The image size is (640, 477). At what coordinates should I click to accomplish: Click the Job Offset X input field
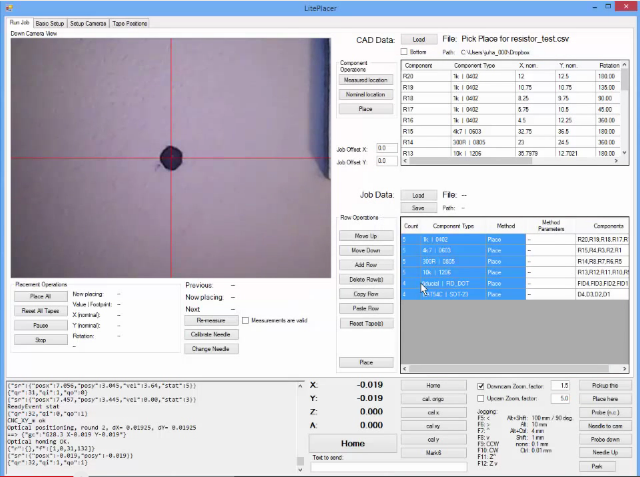click(x=385, y=148)
